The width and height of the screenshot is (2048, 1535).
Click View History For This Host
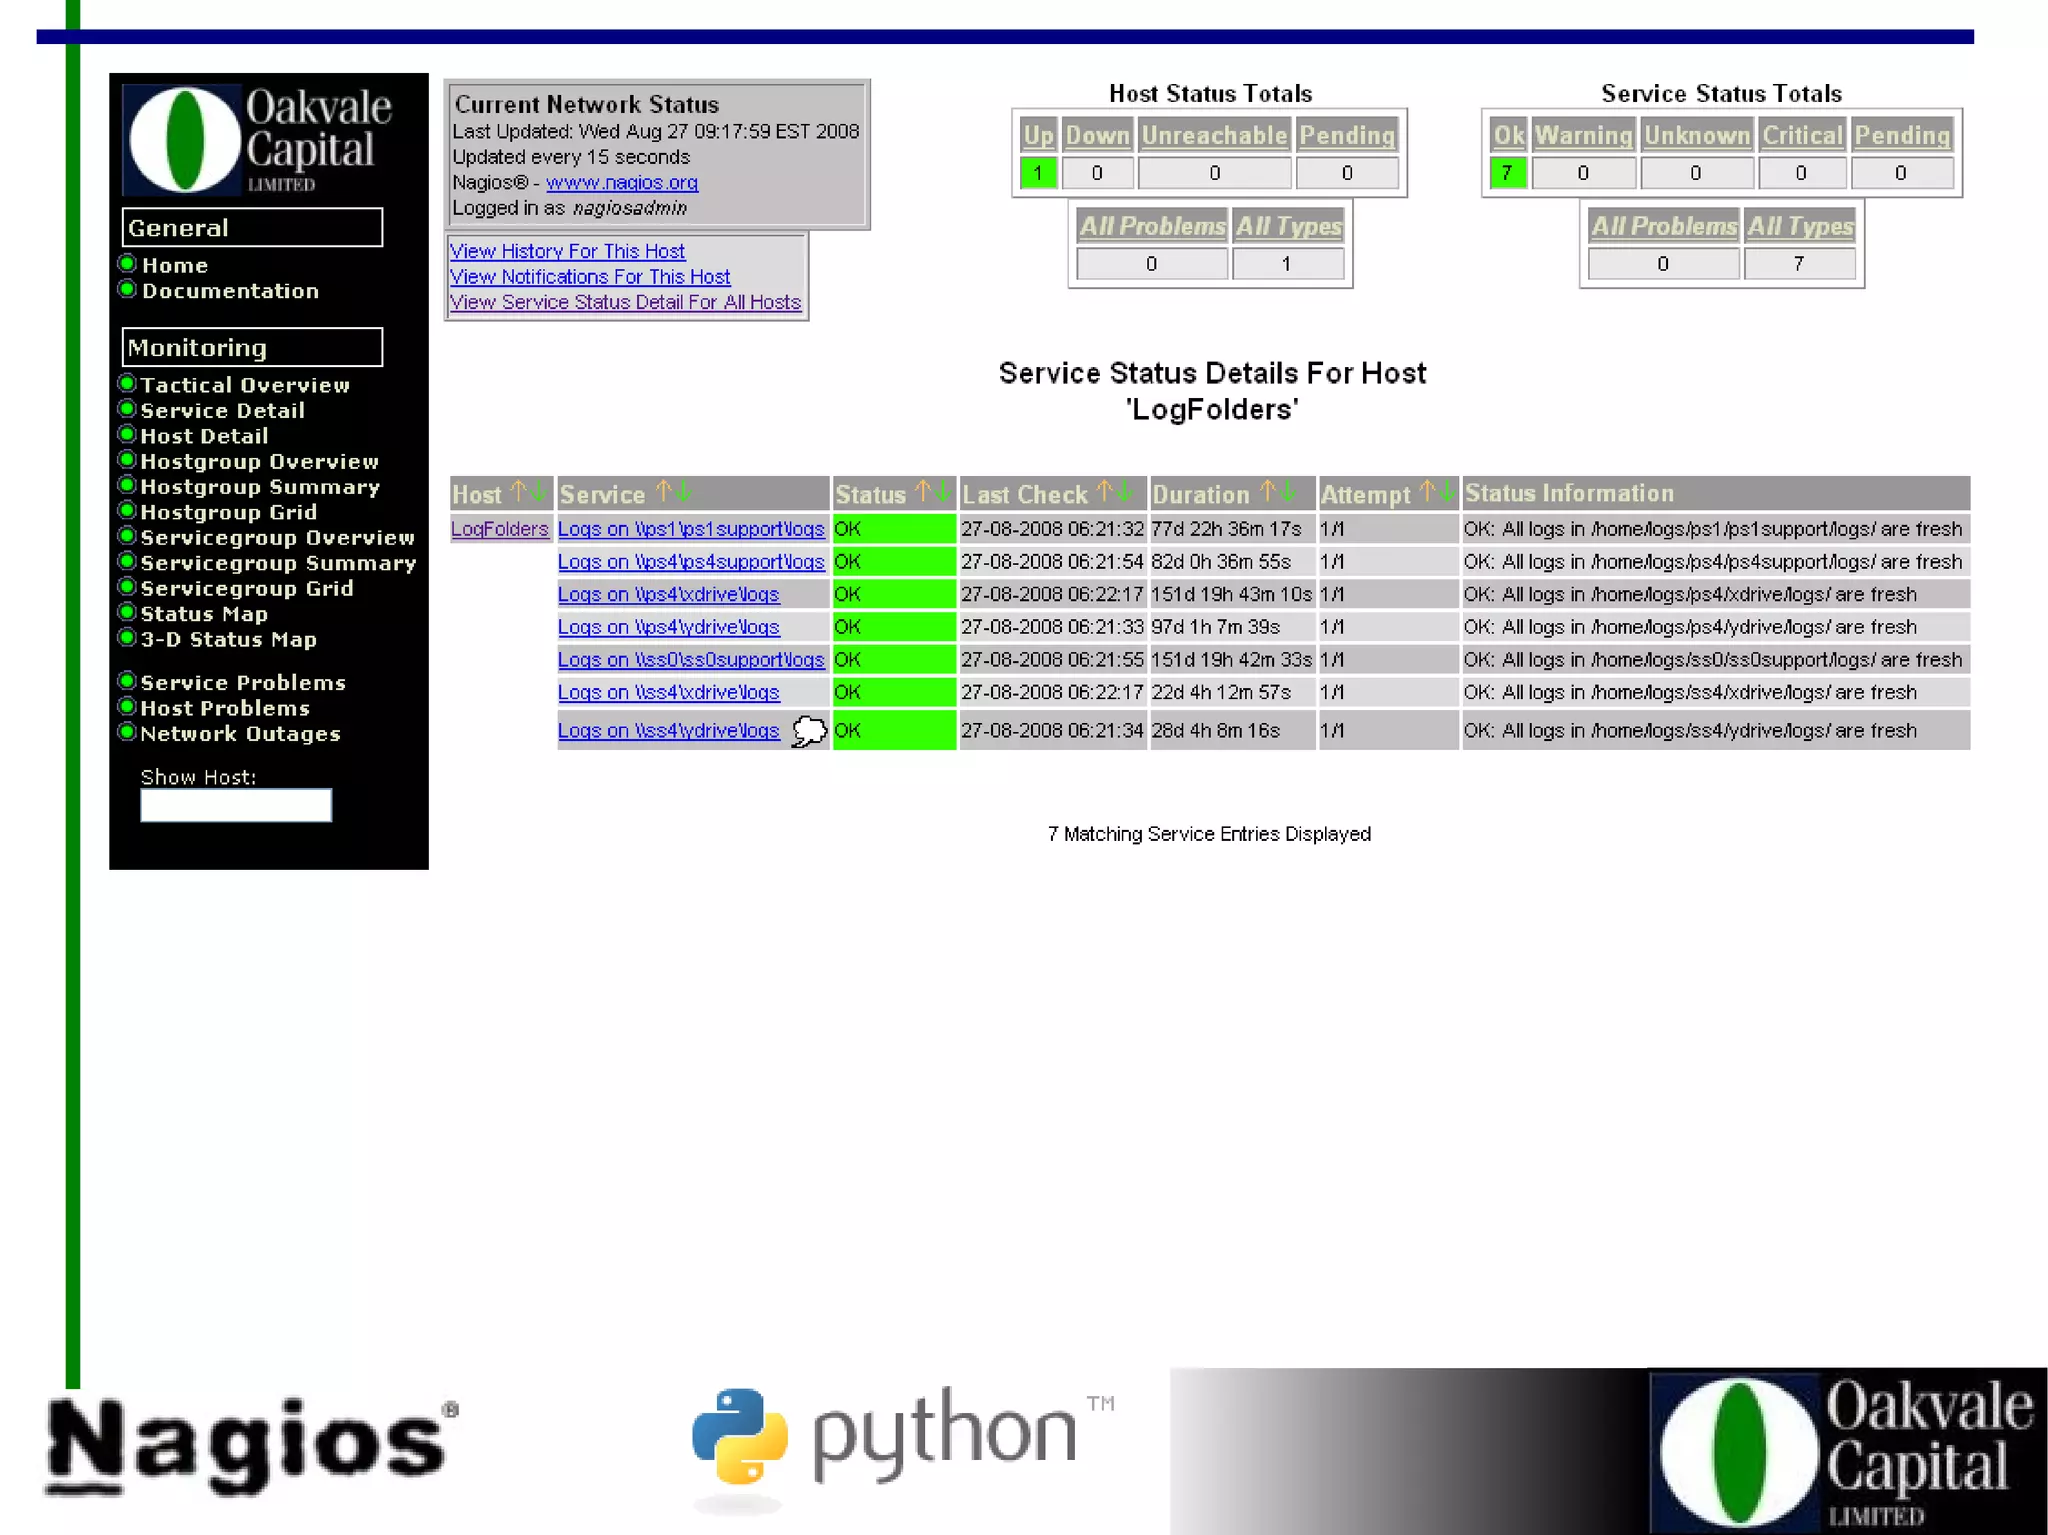[567, 251]
